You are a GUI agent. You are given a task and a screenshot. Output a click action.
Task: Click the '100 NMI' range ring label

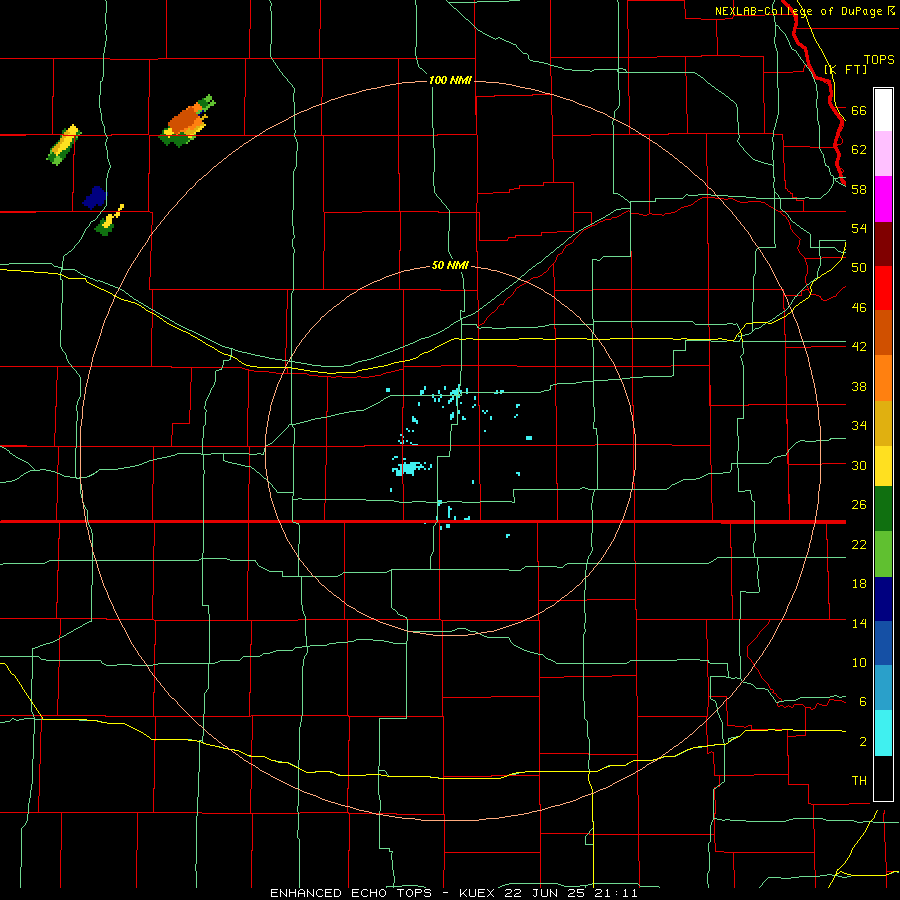(450, 80)
